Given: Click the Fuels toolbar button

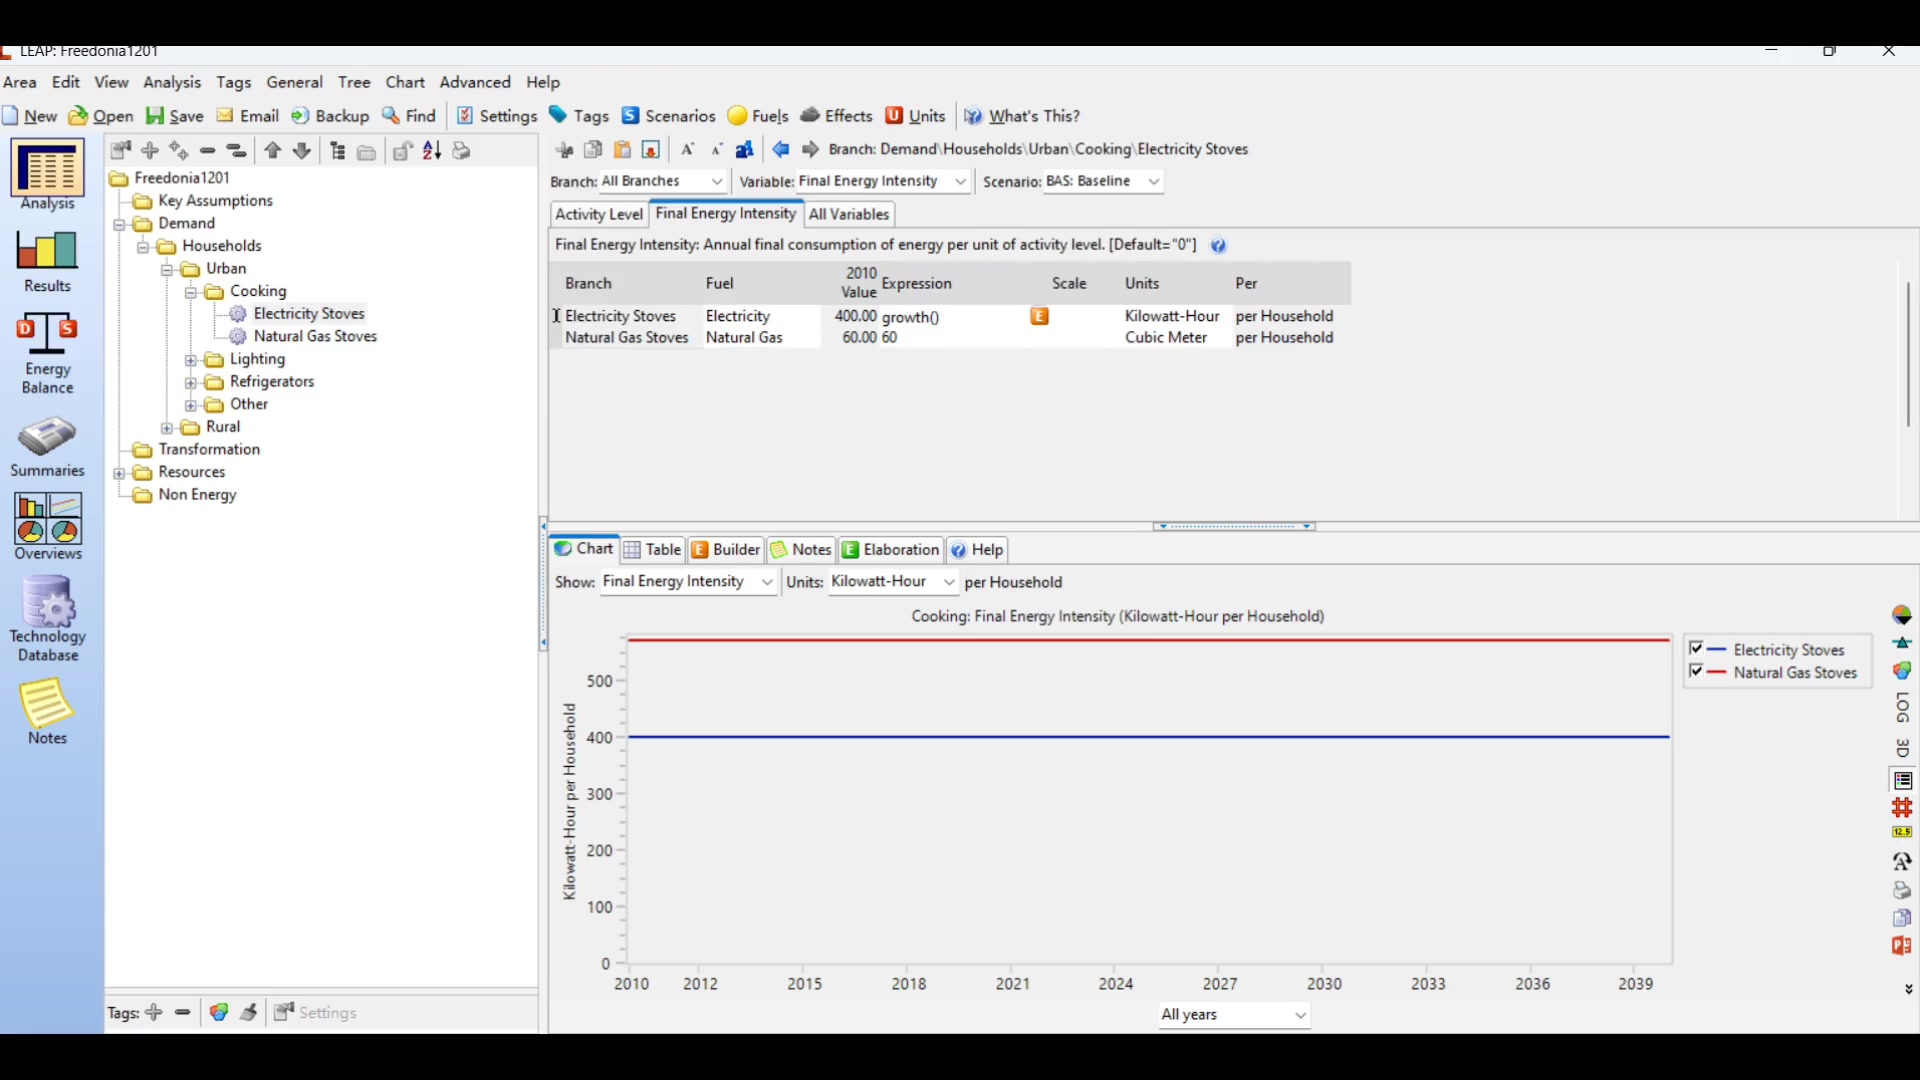Looking at the screenshot, I should click(758, 116).
